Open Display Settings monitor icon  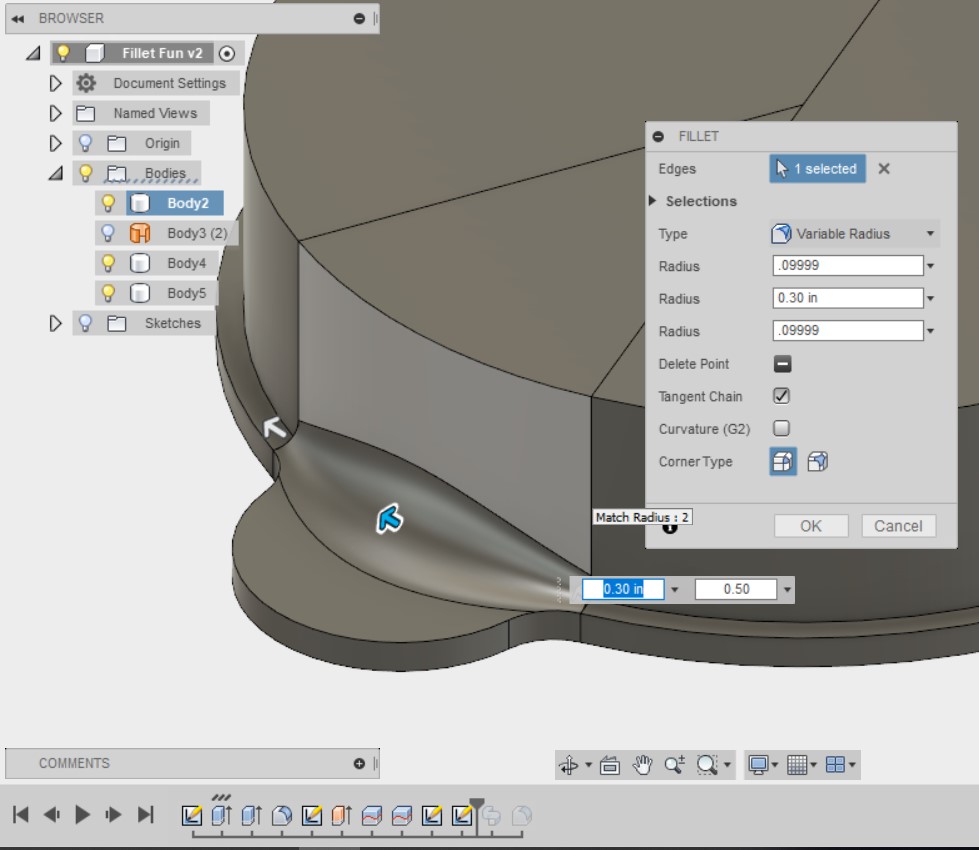758,765
